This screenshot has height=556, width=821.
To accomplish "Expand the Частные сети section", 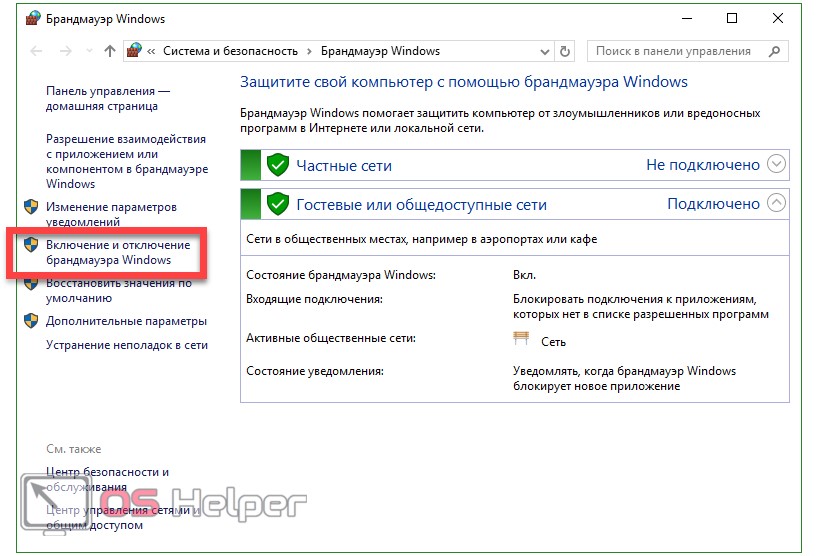I will [776, 165].
